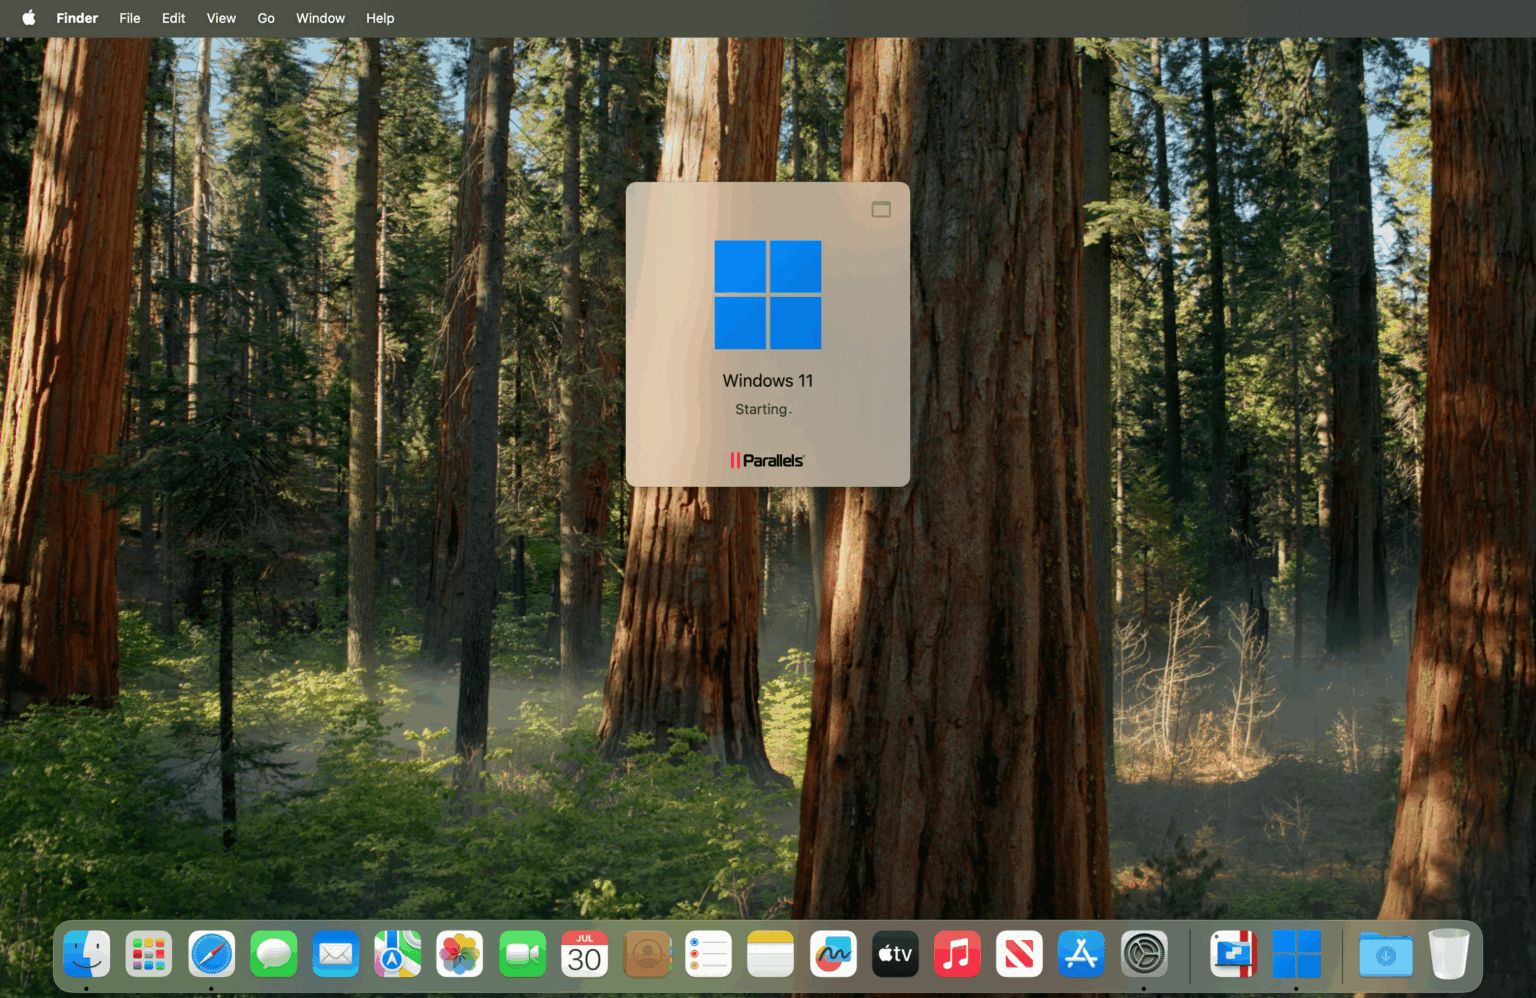Open the Parallels Desktop icon in the Dock
The width and height of the screenshot is (1536, 998).
coord(1234,953)
